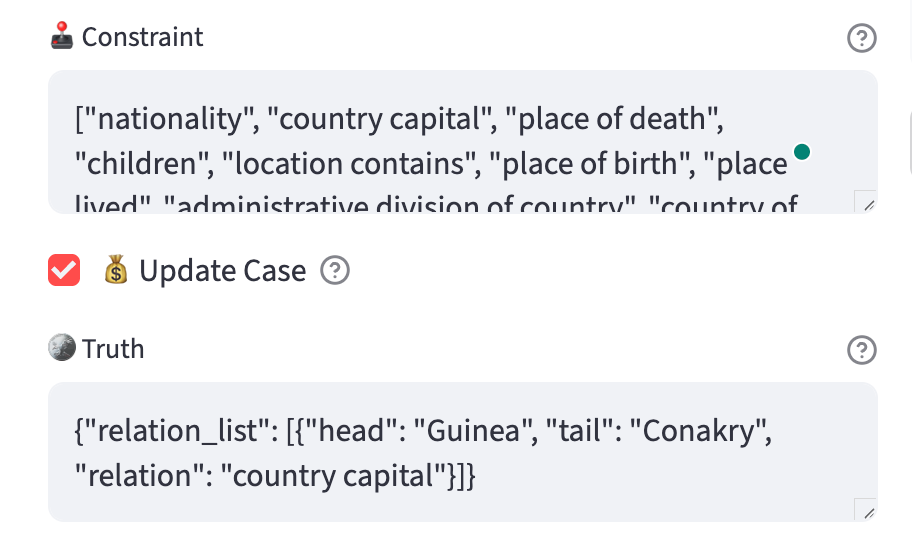Place cursor on "nationality" in Constraint field
912x546 pixels.
[169, 120]
